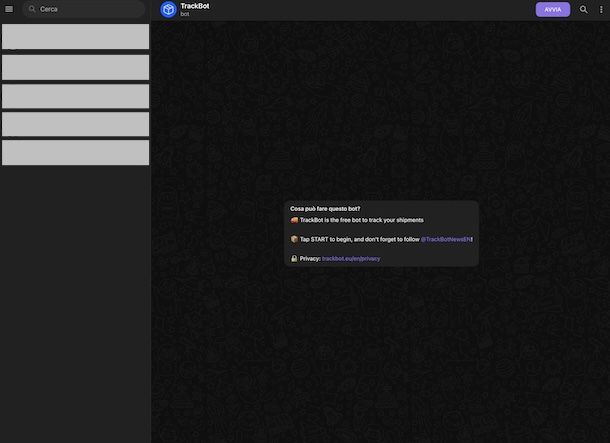Follow the @TrackBotNewsEN mention link
Screen dimensions: 610x443
pos(445,239)
